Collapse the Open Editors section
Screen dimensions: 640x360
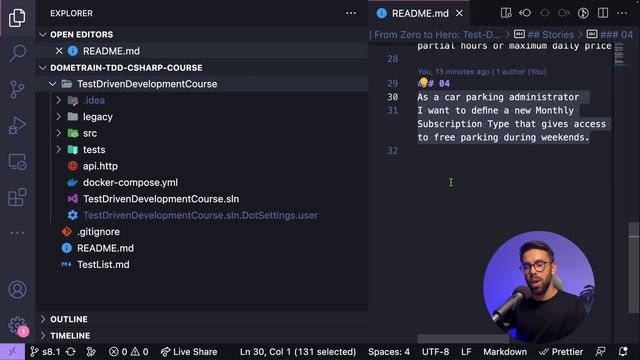[43, 35]
